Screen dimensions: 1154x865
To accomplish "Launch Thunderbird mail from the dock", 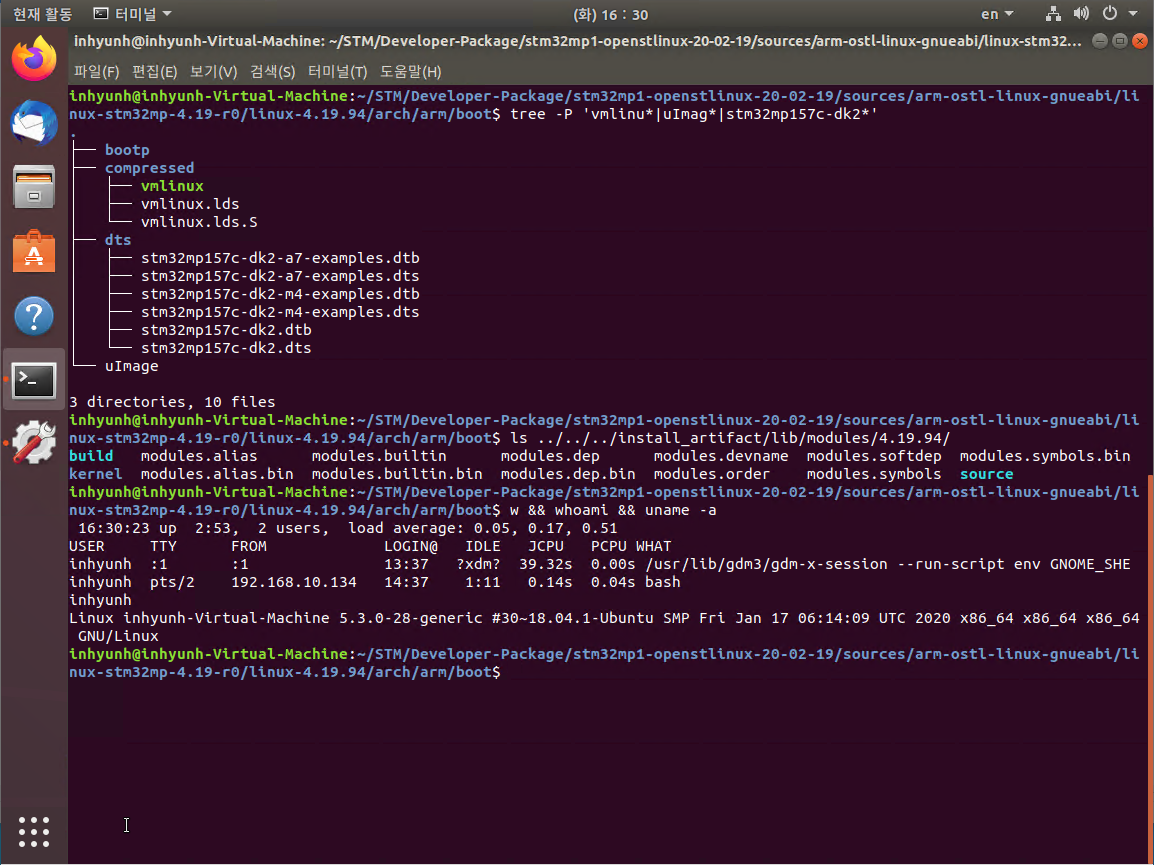I will 34,122.
